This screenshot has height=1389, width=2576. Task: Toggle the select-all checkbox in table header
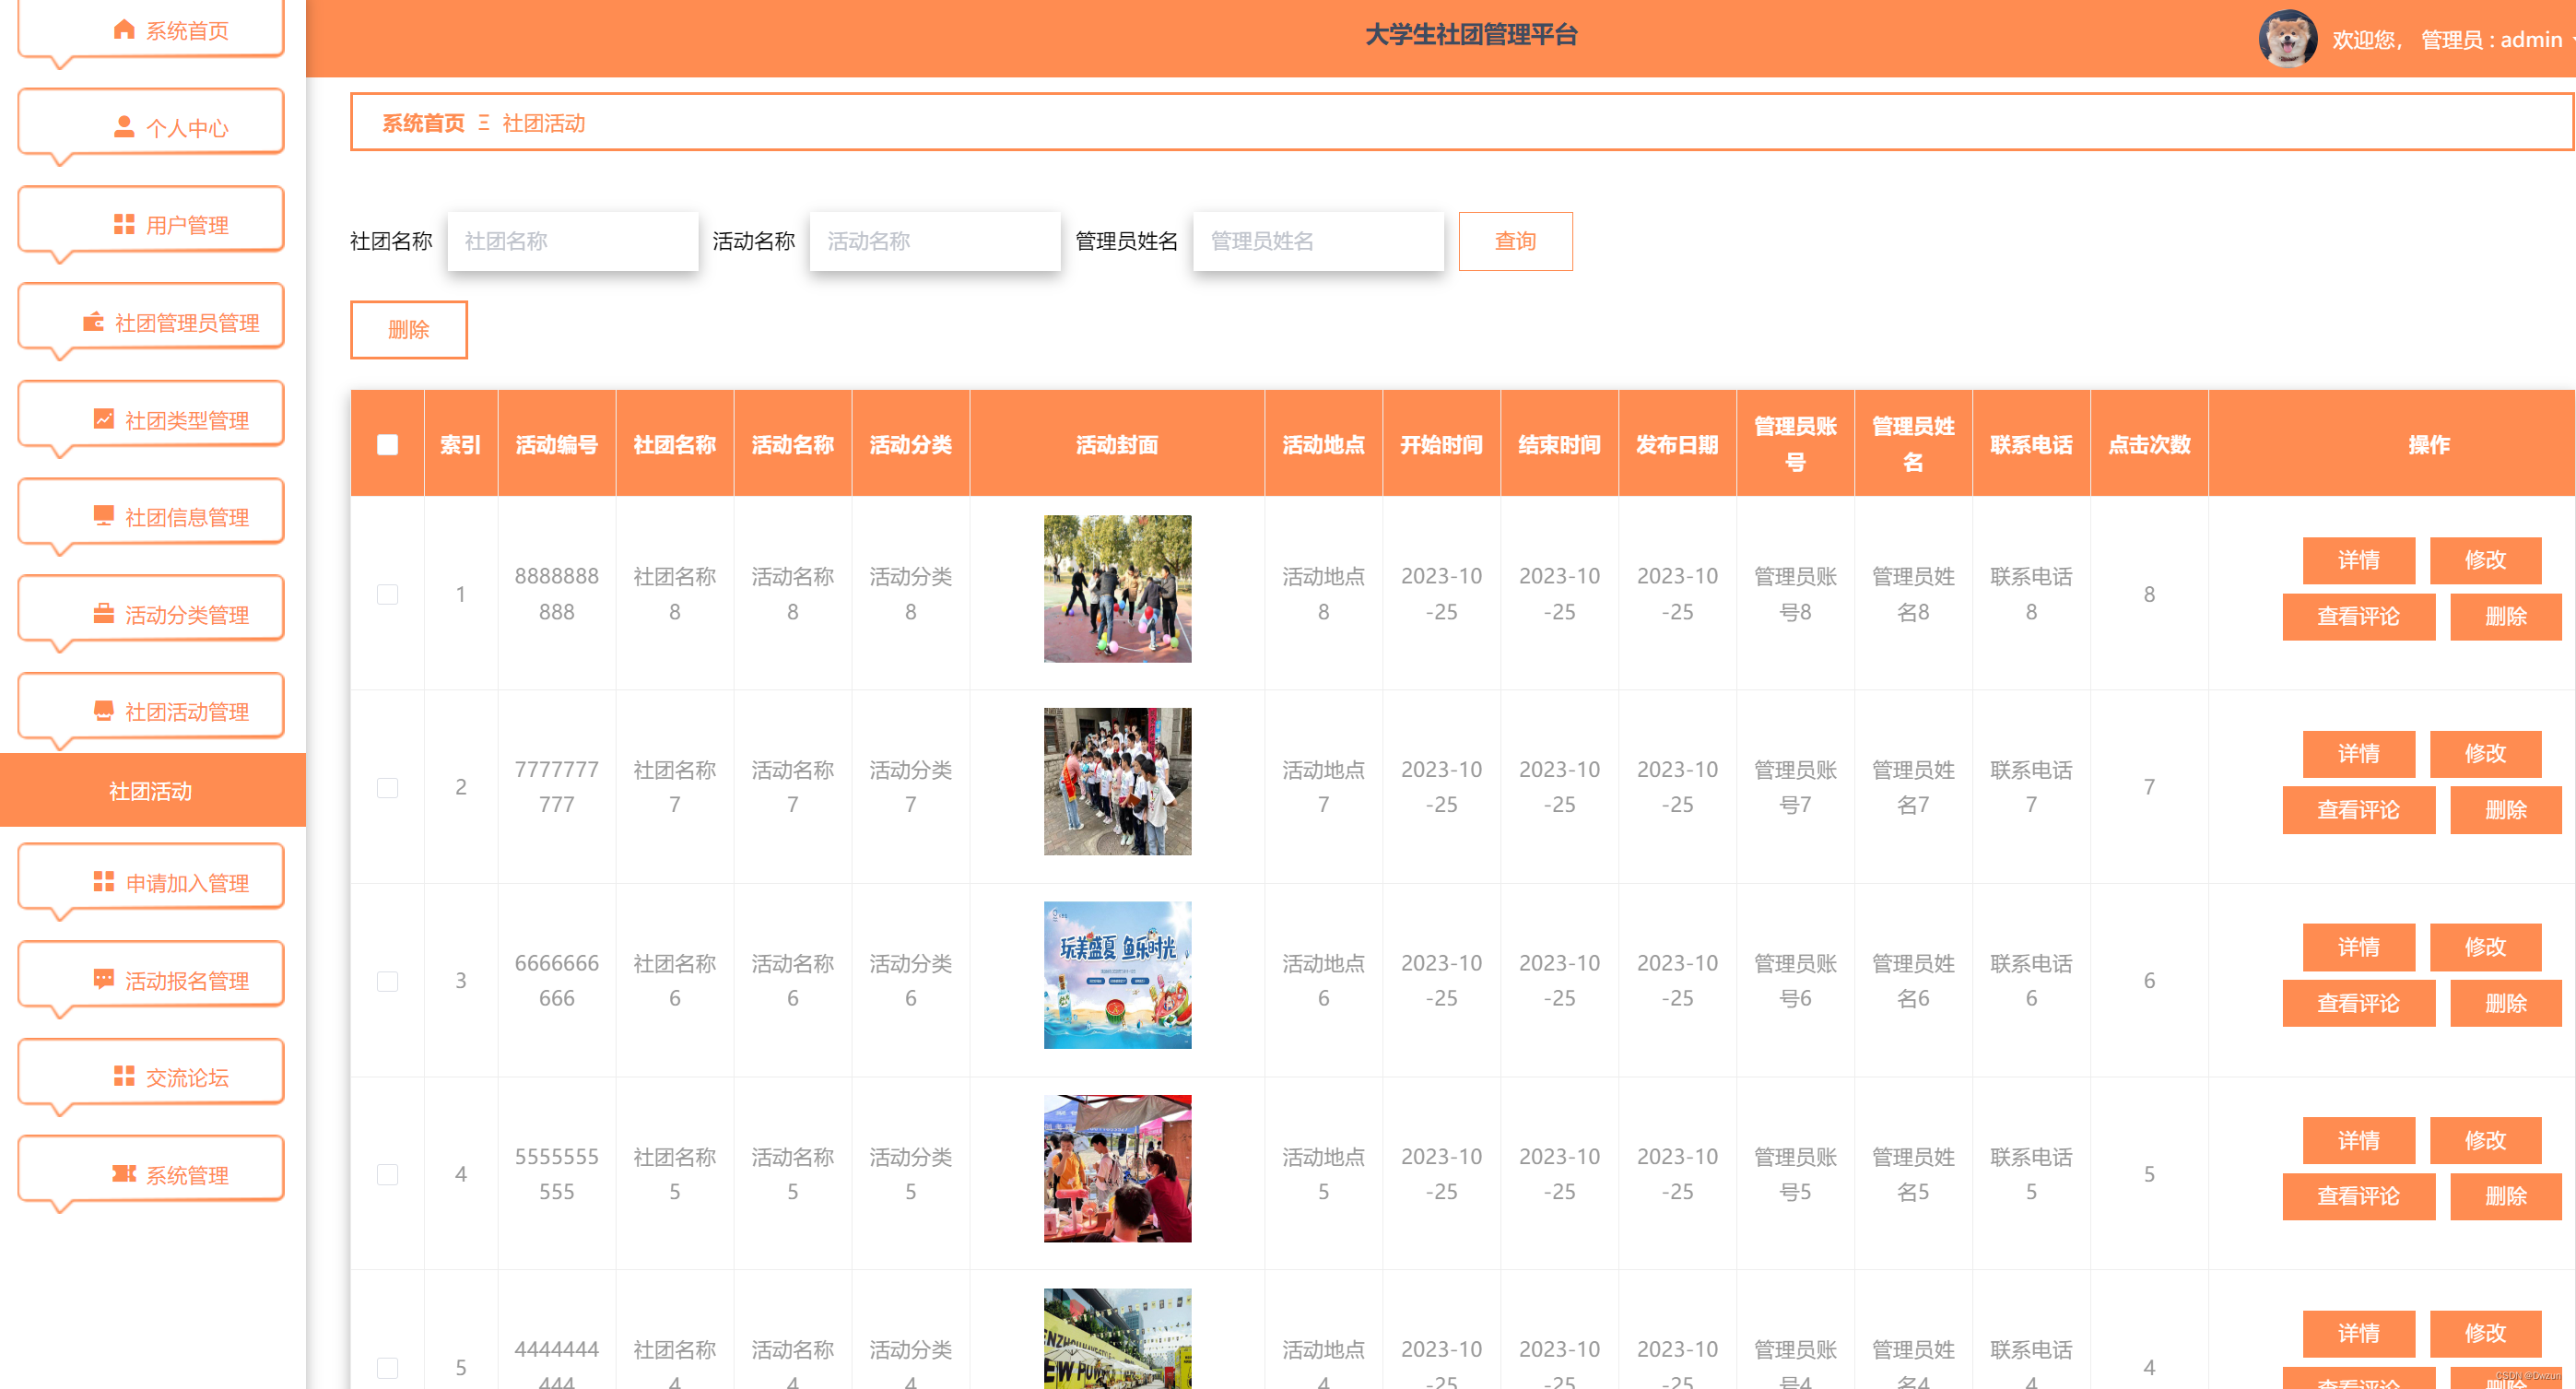(388, 445)
